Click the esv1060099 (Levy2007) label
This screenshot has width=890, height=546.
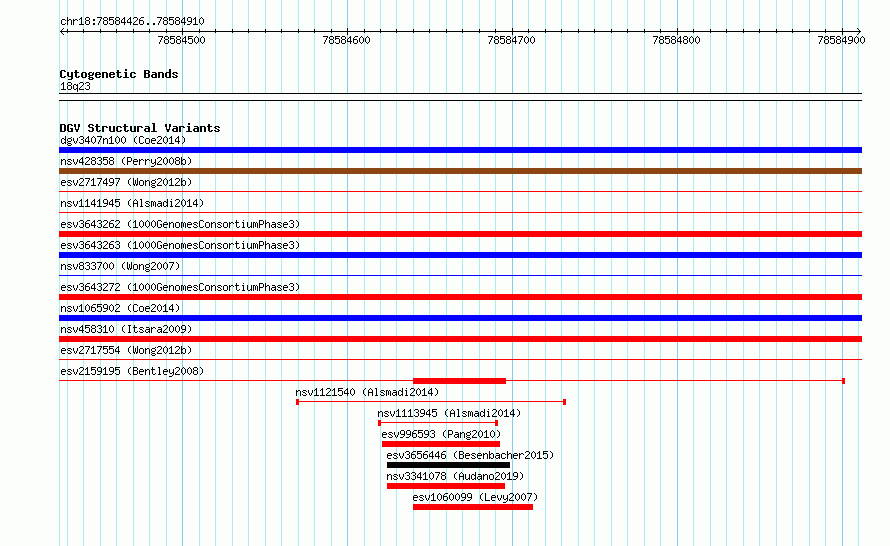click(x=475, y=497)
